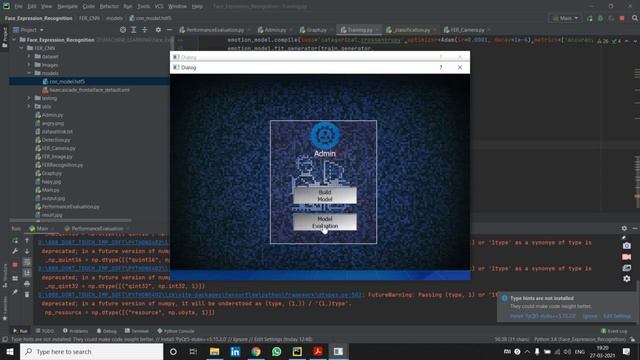The height and width of the screenshot is (360, 640).
Task: Expand the testing folder
Action: [x=29, y=98]
